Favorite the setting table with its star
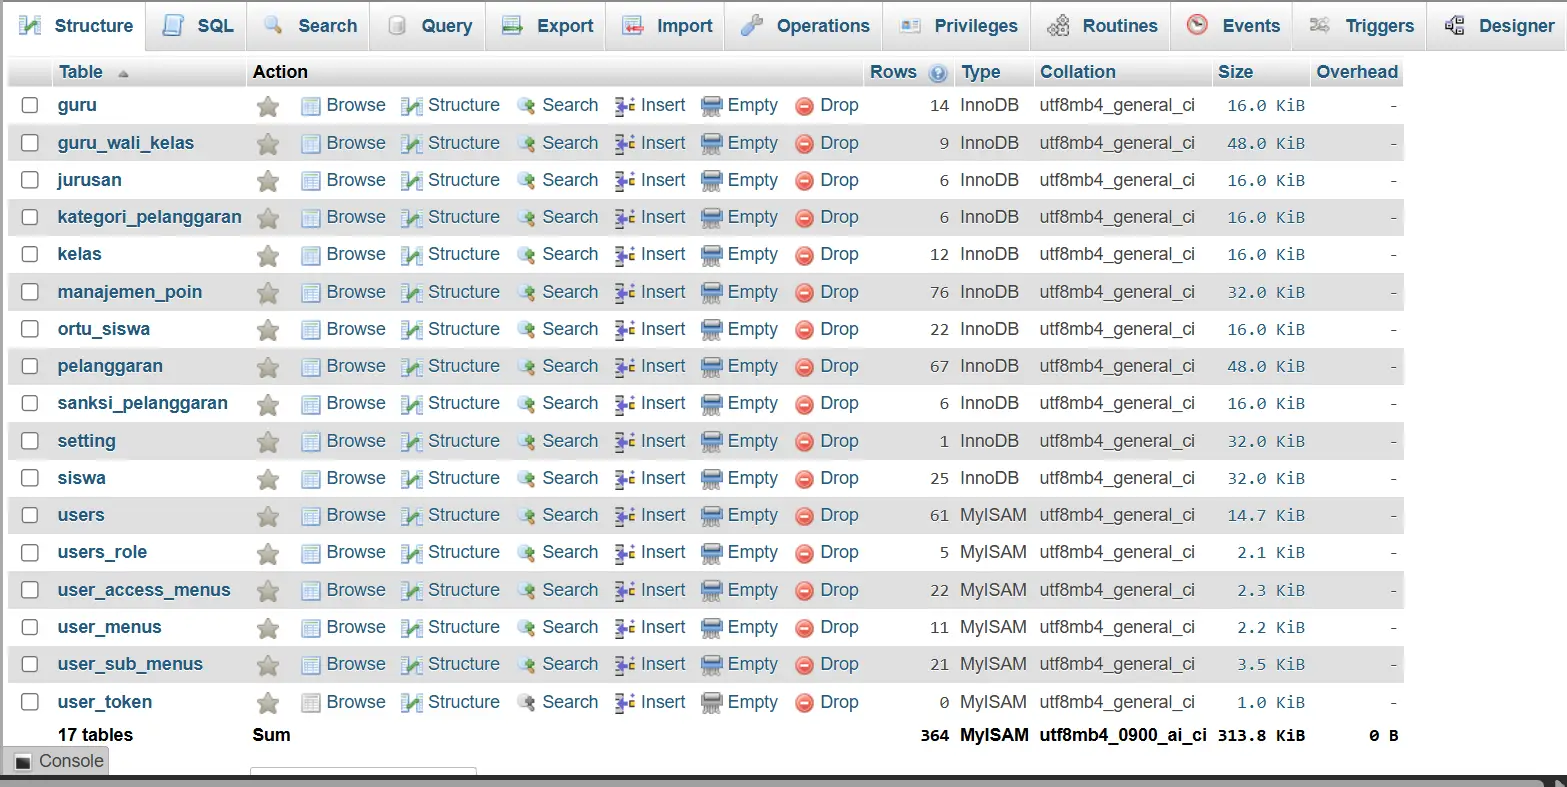 pyautogui.click(x=268, y=442)
